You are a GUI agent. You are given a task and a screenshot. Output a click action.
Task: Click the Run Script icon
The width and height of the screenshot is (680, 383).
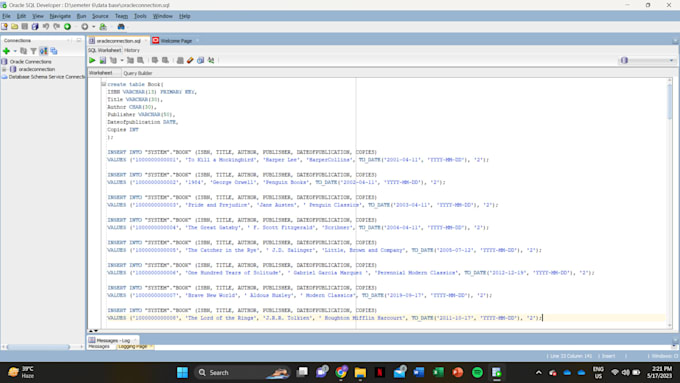(103, 60)
